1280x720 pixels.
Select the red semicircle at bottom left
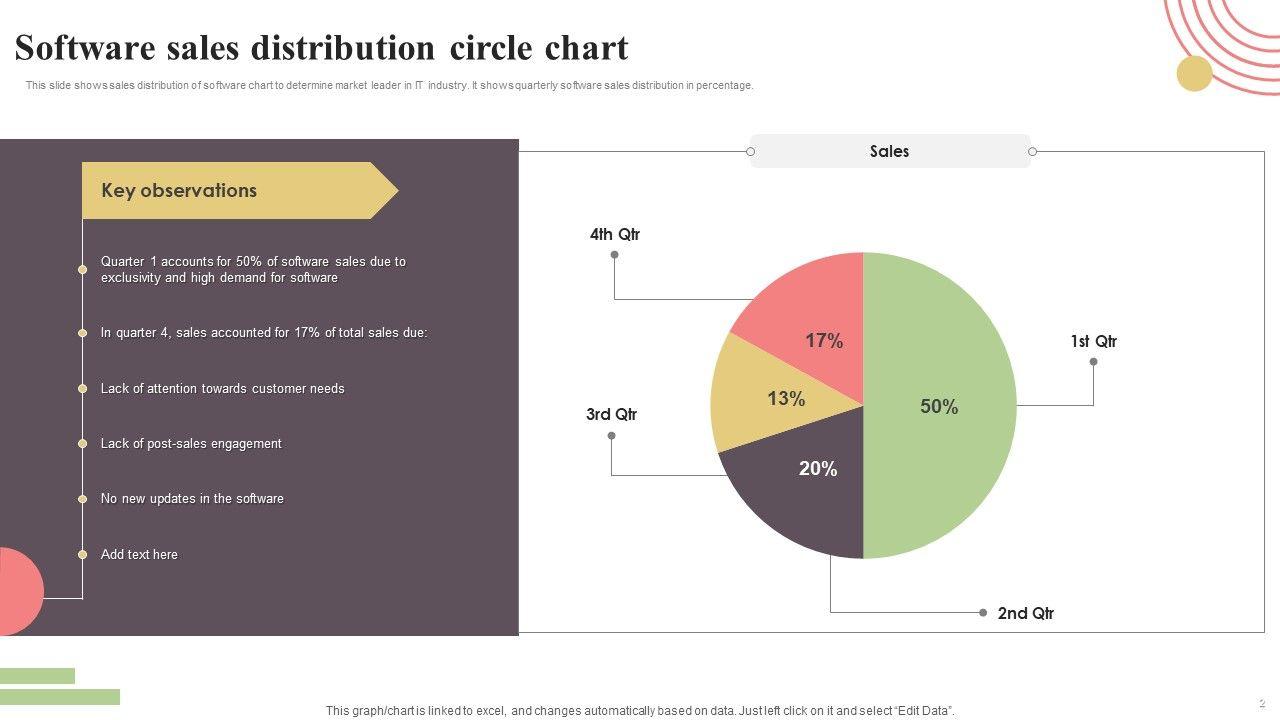pyautogui.click(x=20, y=591)
